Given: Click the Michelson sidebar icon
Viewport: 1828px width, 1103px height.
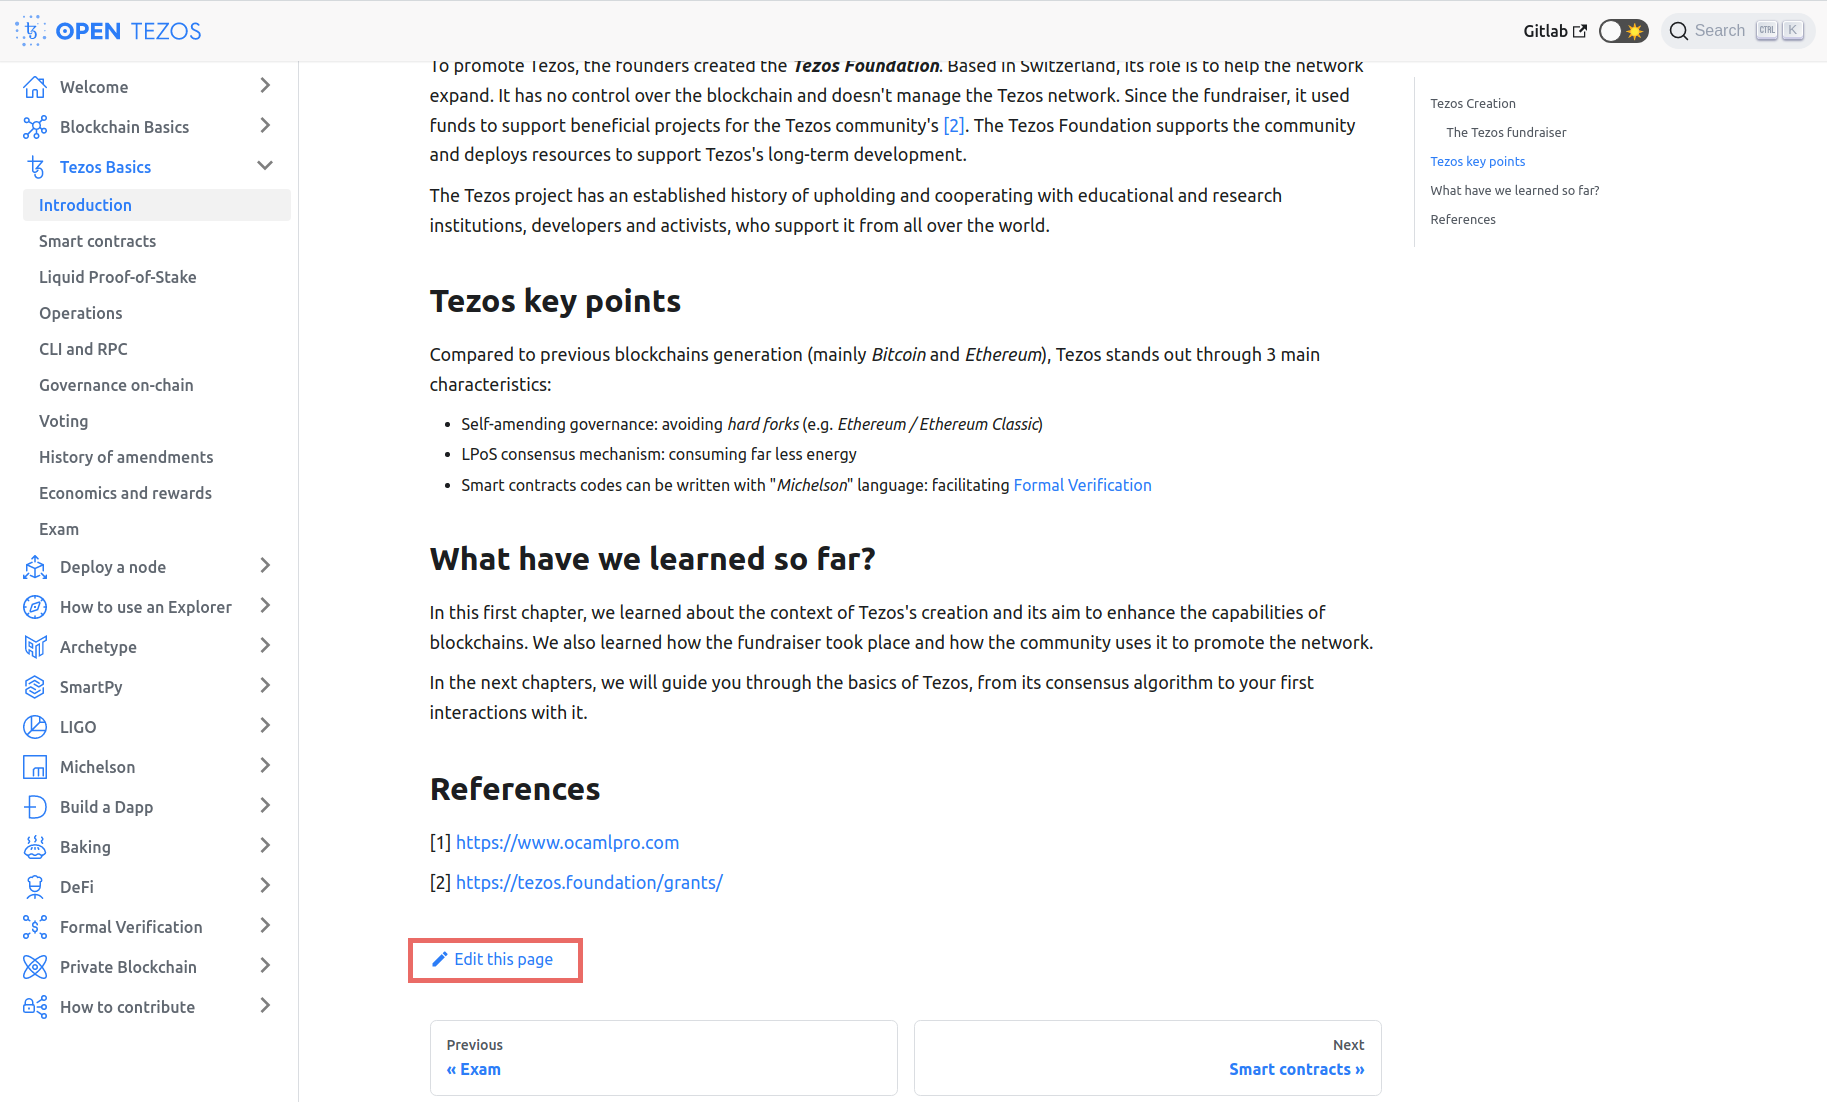Looking at the screenshot, I should 35,767.
